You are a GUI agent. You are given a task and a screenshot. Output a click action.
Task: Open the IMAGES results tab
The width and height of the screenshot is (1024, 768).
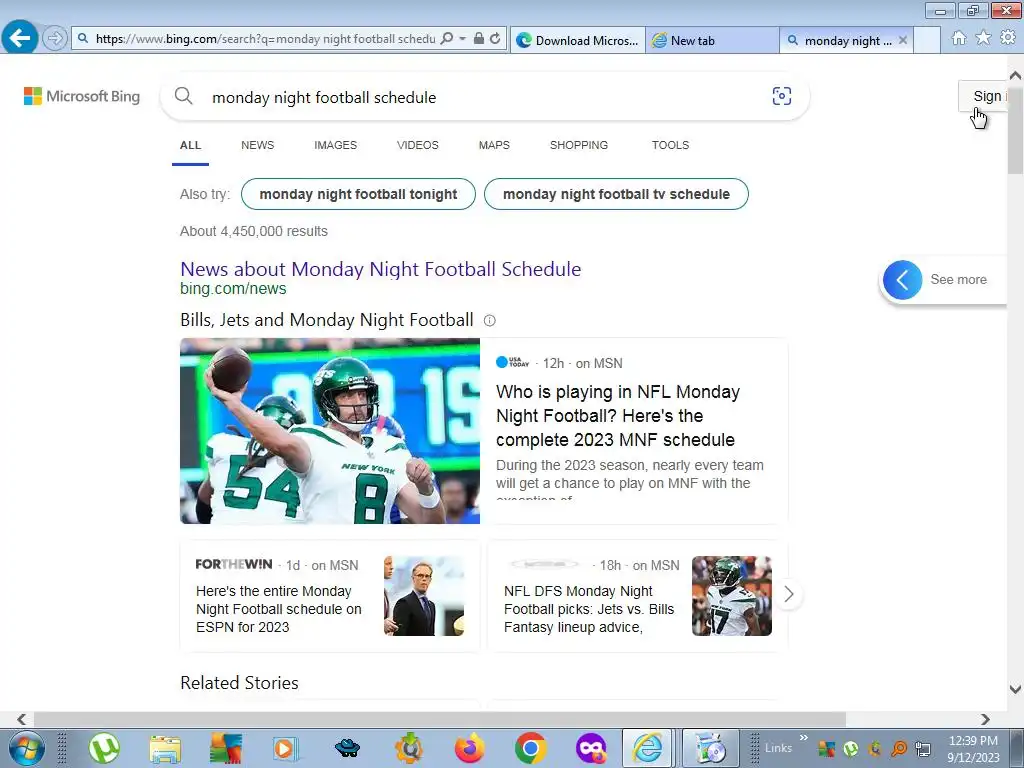335,145
